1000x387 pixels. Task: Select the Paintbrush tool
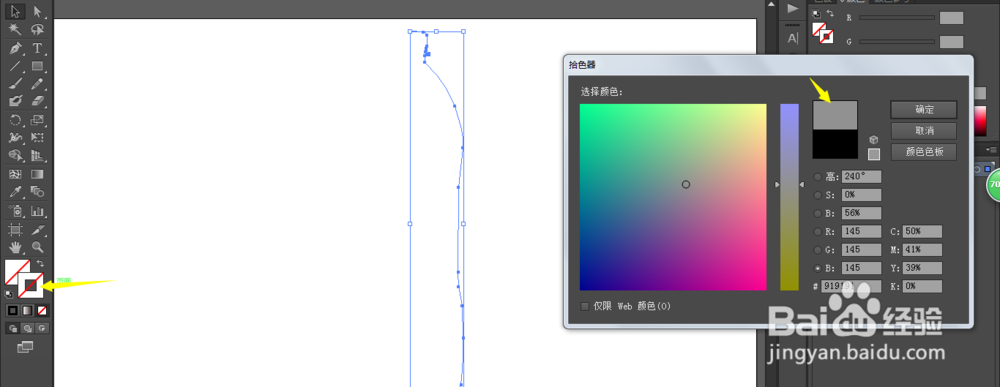click(x=16, y=83)
